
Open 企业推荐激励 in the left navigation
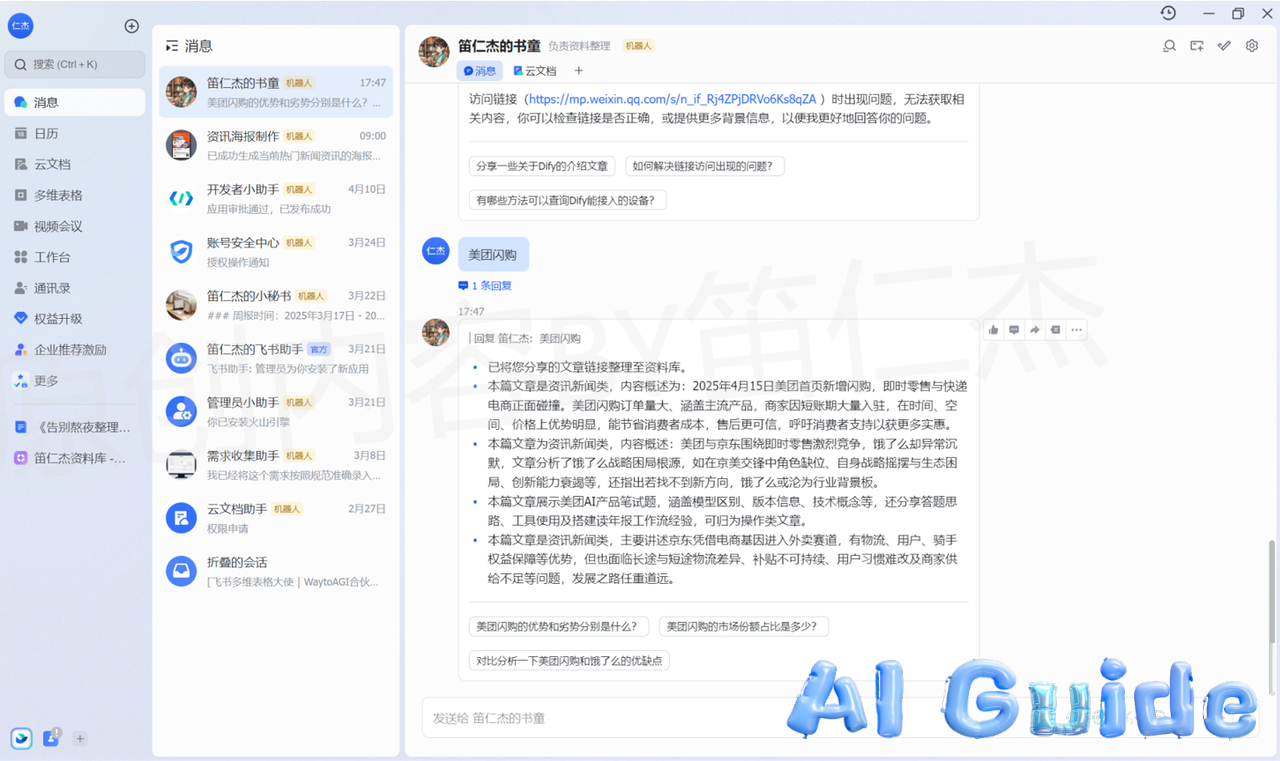(75, 350)
